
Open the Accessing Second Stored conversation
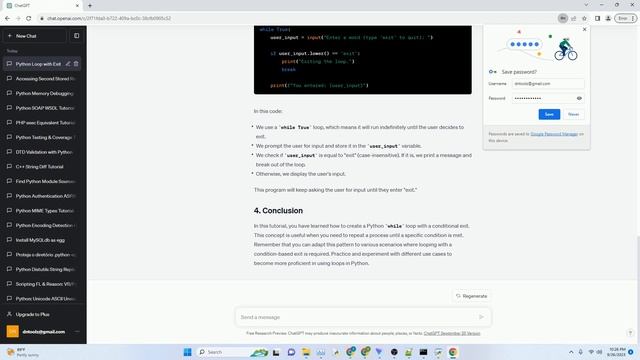(x=42, y=79)
